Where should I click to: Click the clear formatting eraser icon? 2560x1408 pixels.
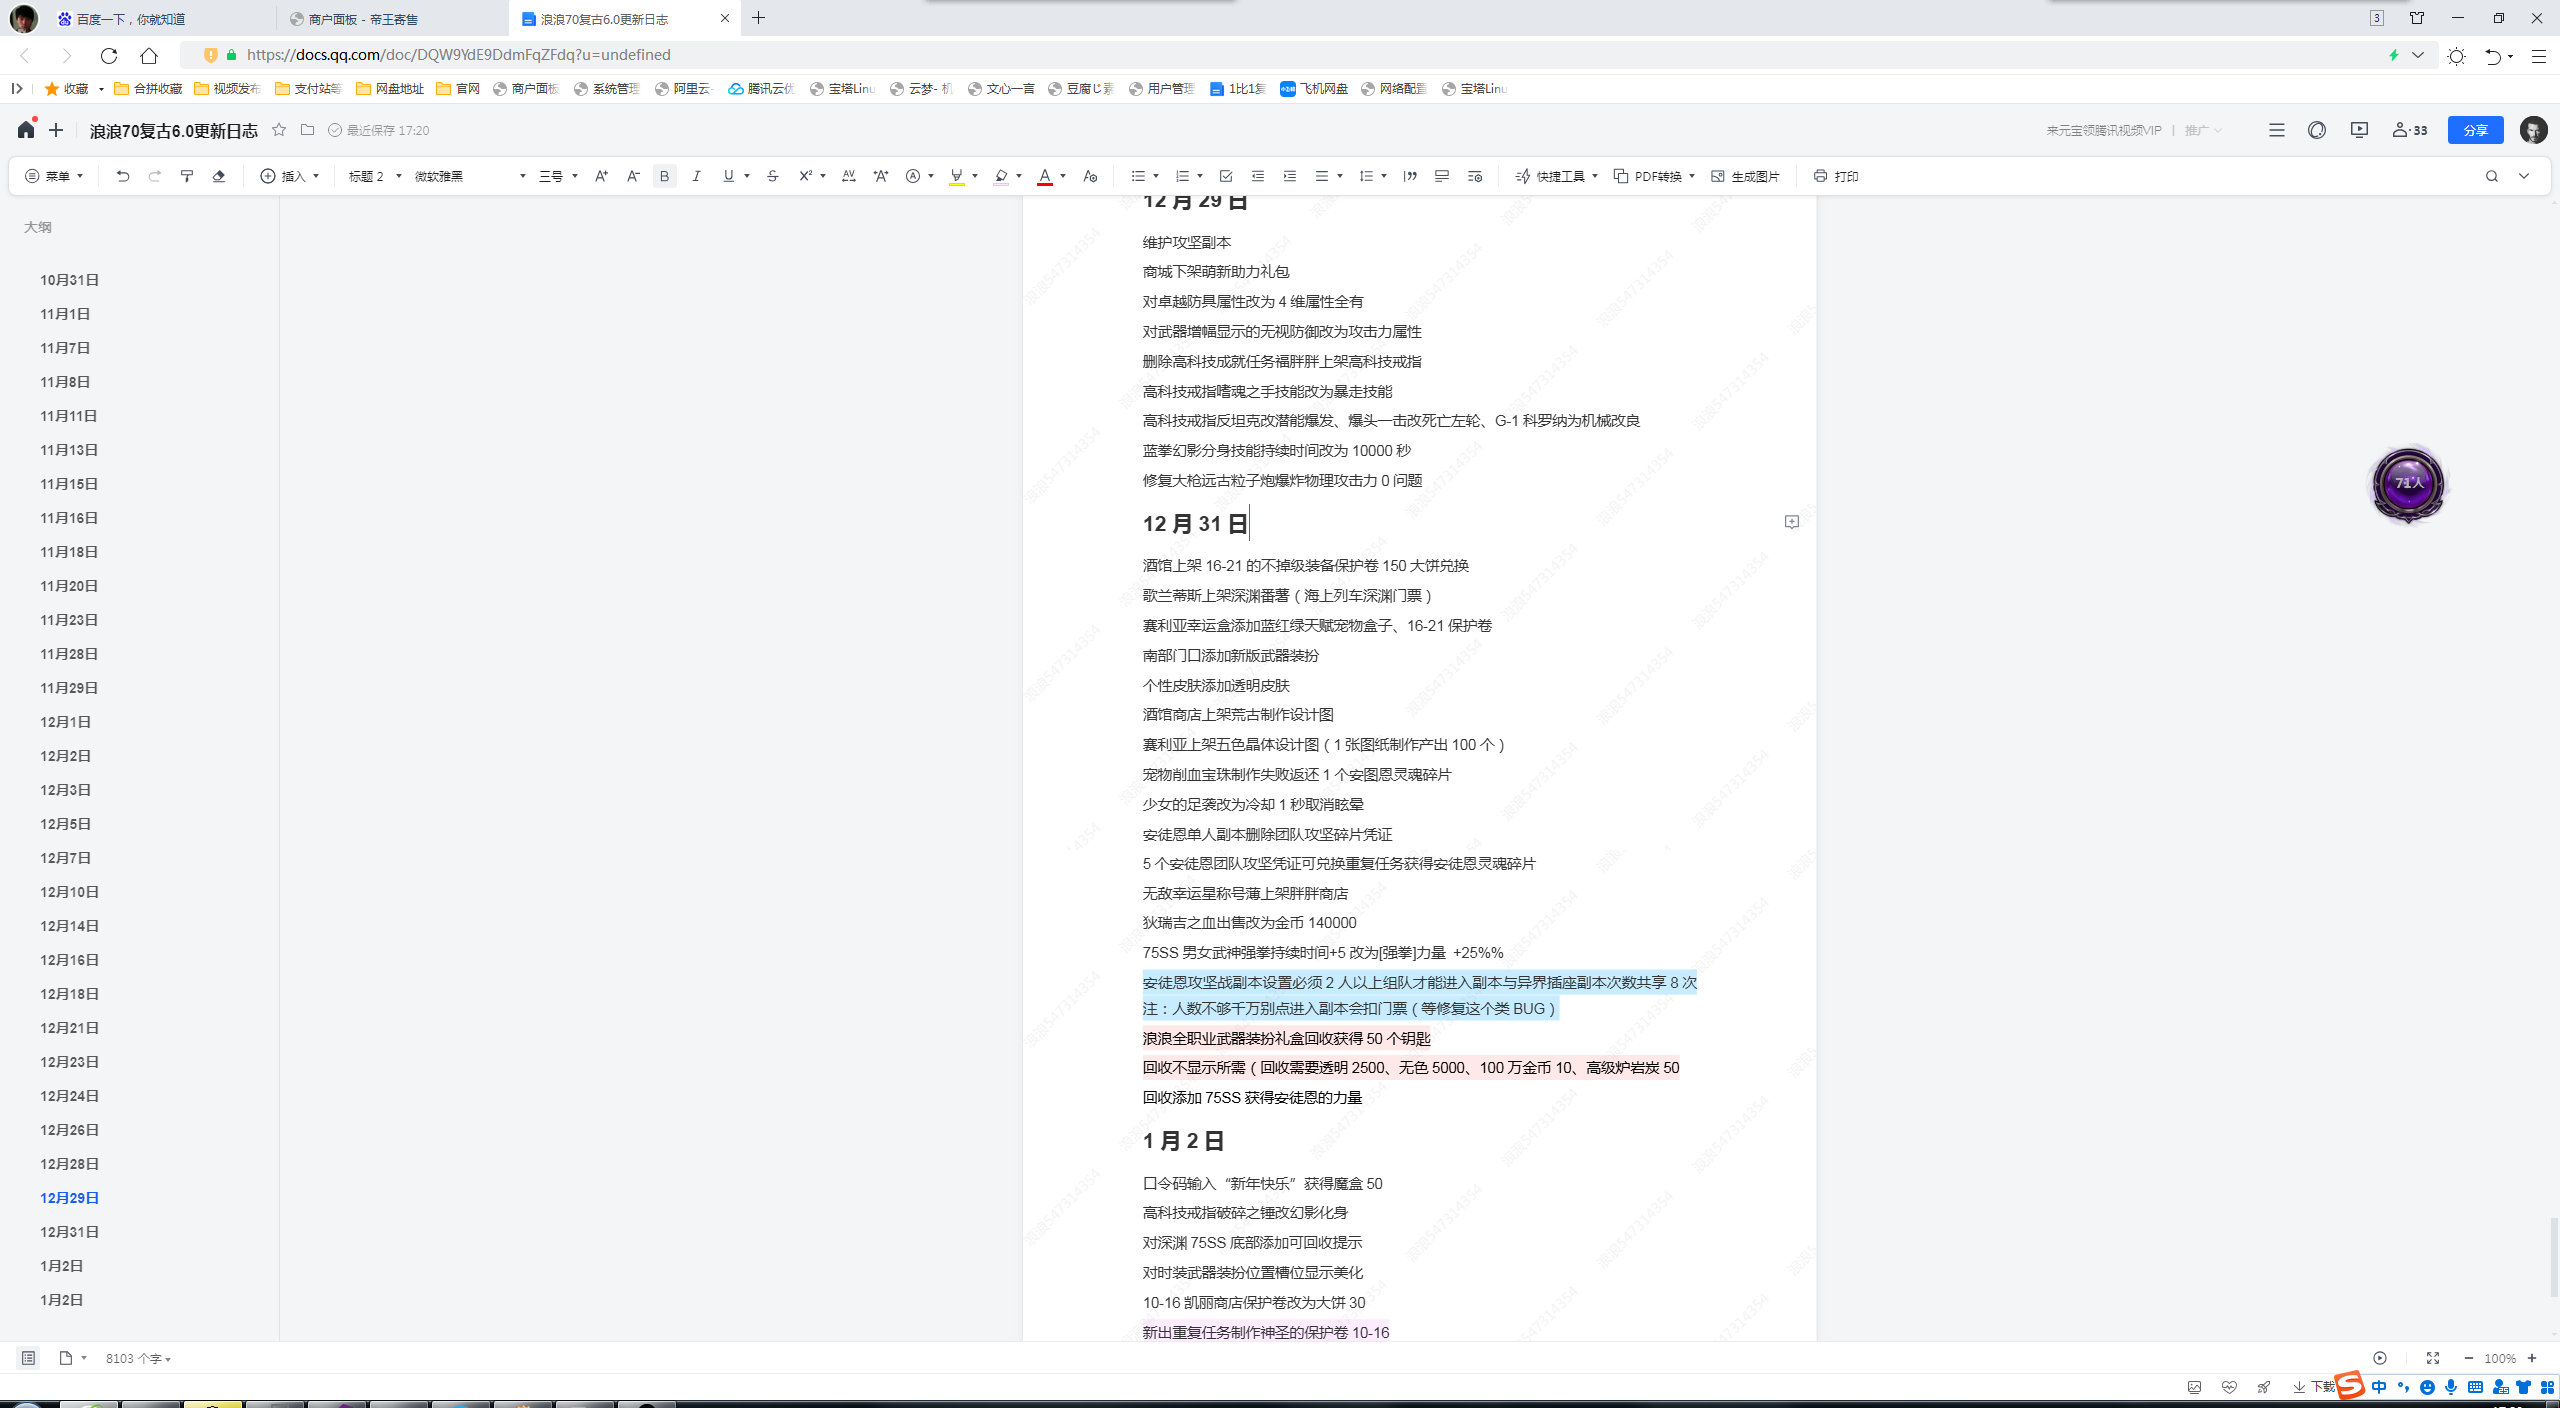point(219,176)
